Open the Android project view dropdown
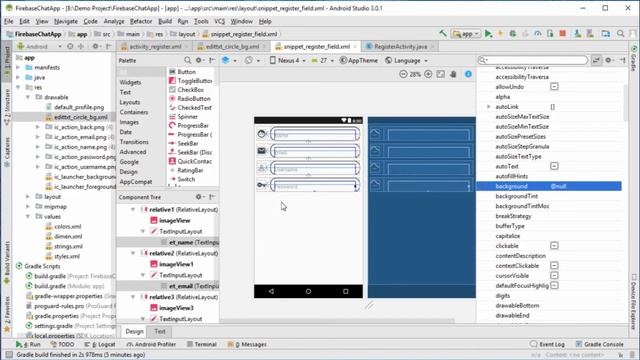Viewport: 640px width, 360px height. tap(39, 47)
